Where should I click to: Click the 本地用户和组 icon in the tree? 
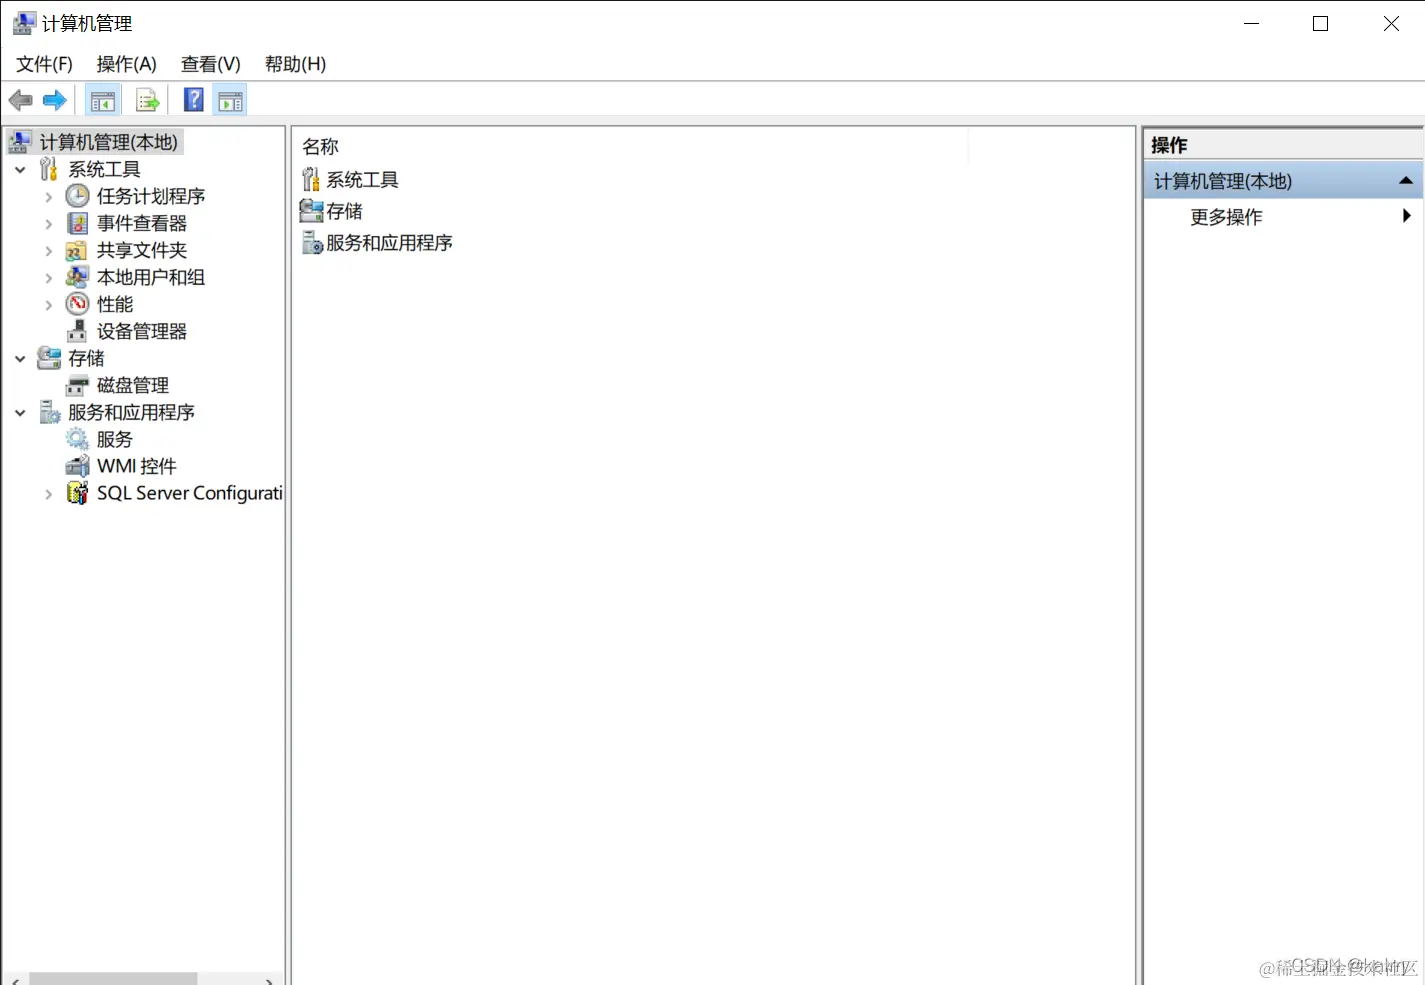(x=77, y=277)
